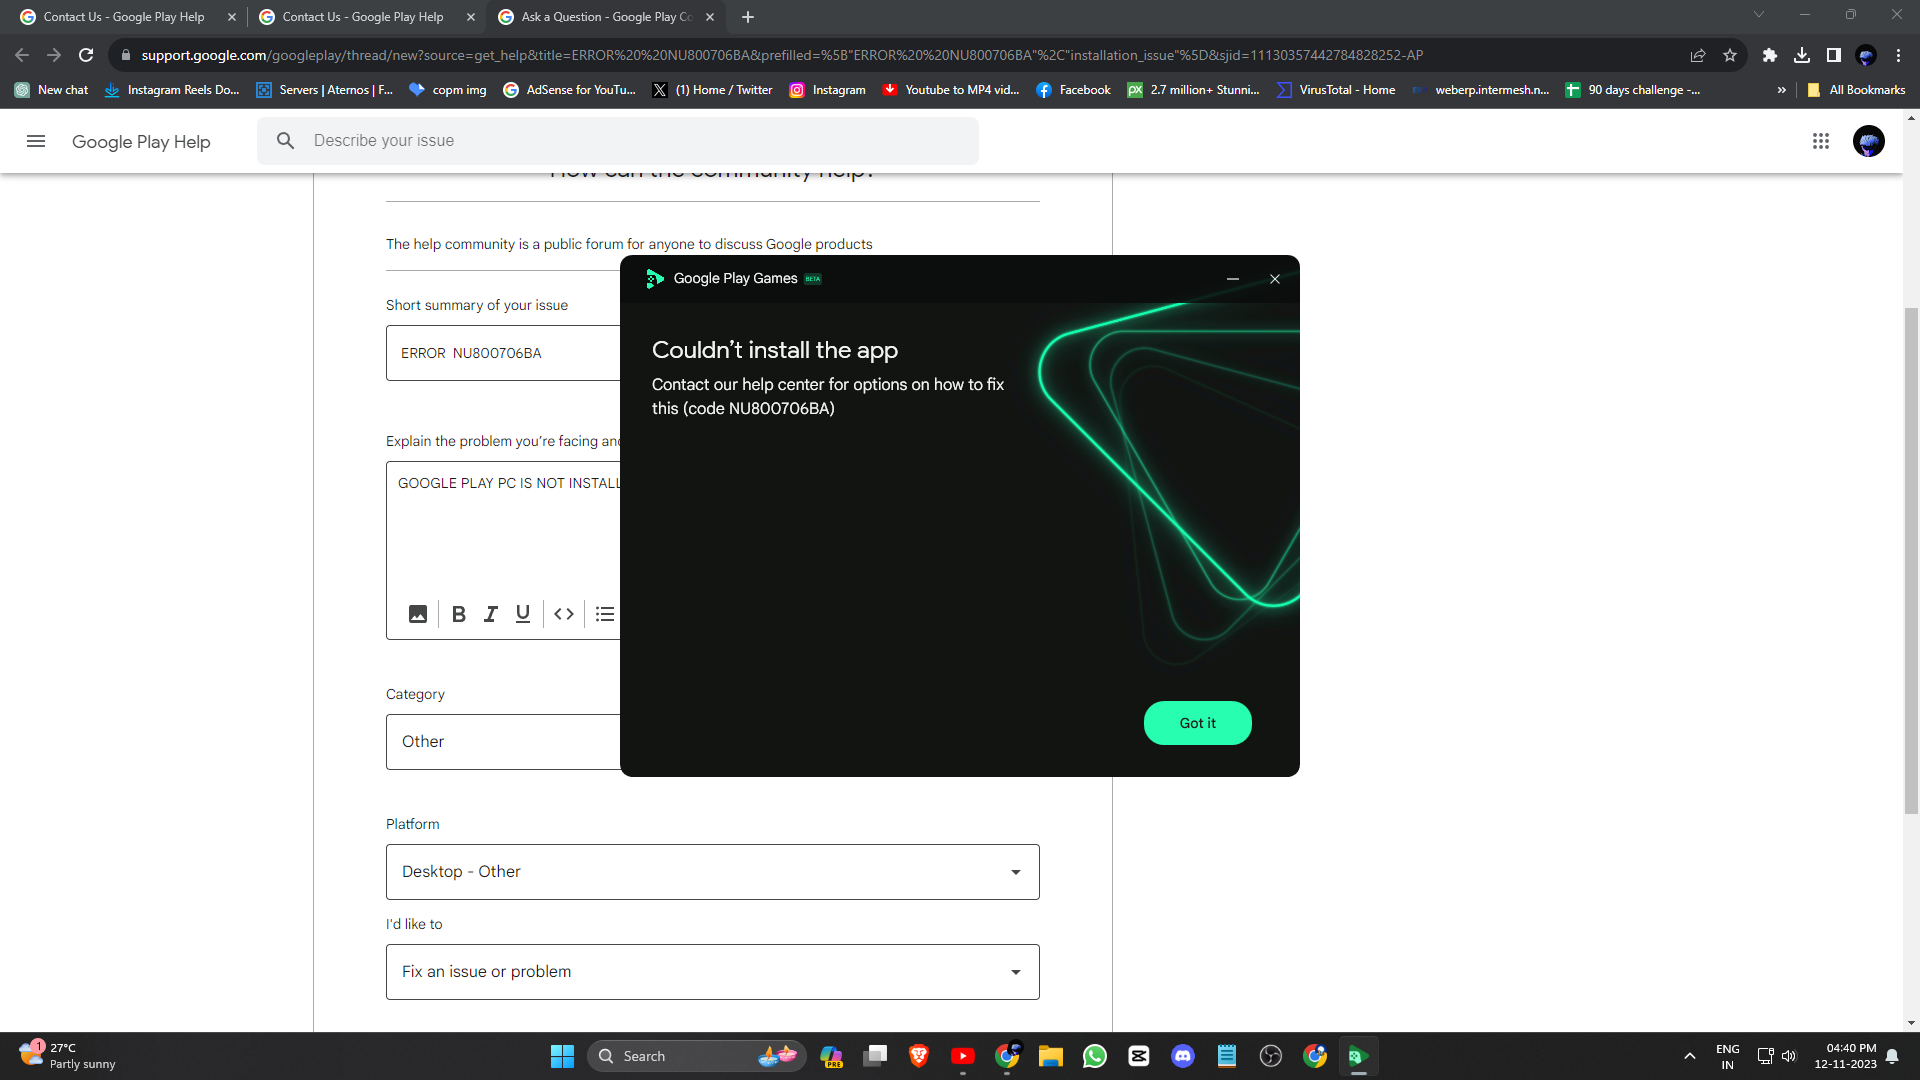Insert code block in the editor
1920x1080 pixels.
click(564, 614)
